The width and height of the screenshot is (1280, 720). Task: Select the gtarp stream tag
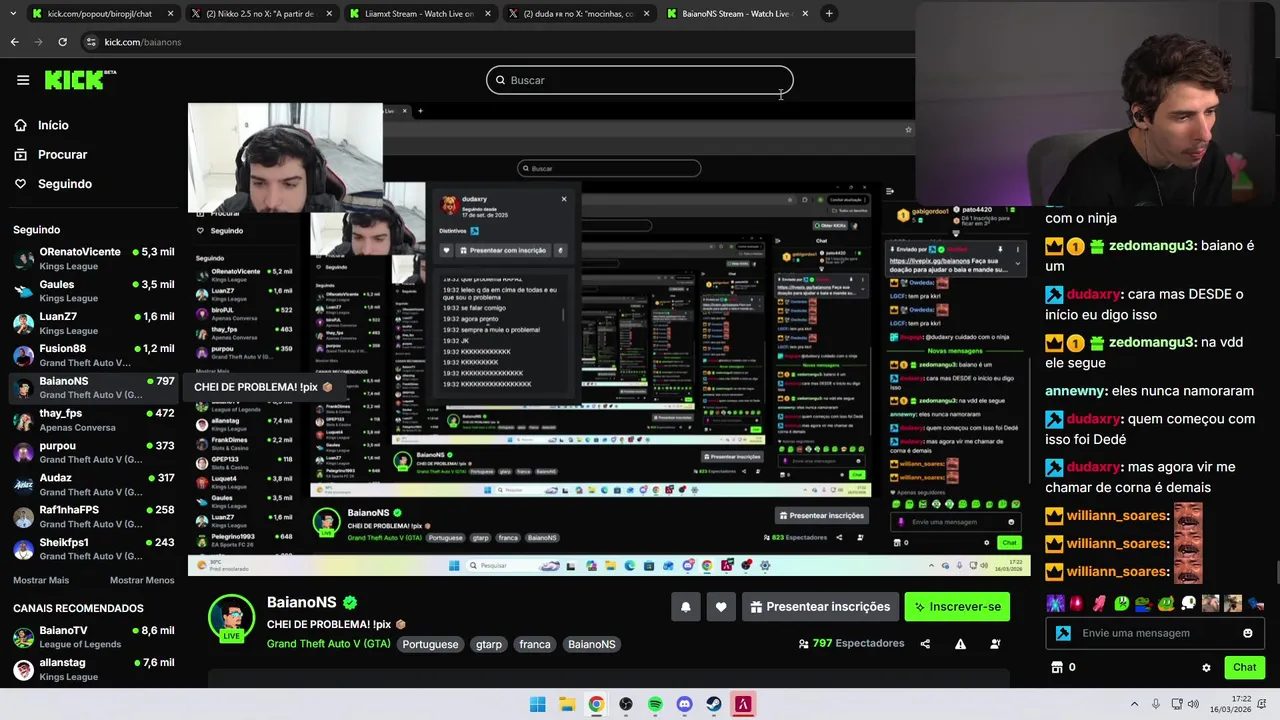tap(489, 644)
